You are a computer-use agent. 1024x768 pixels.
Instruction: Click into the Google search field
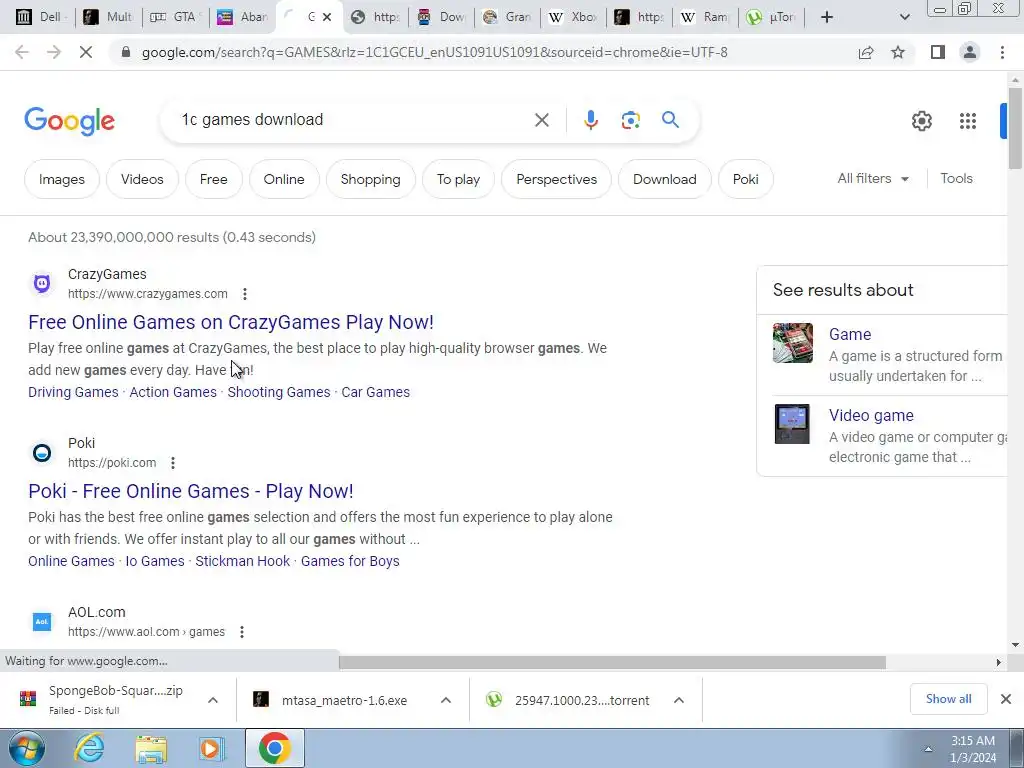click(x=353, y=120)
